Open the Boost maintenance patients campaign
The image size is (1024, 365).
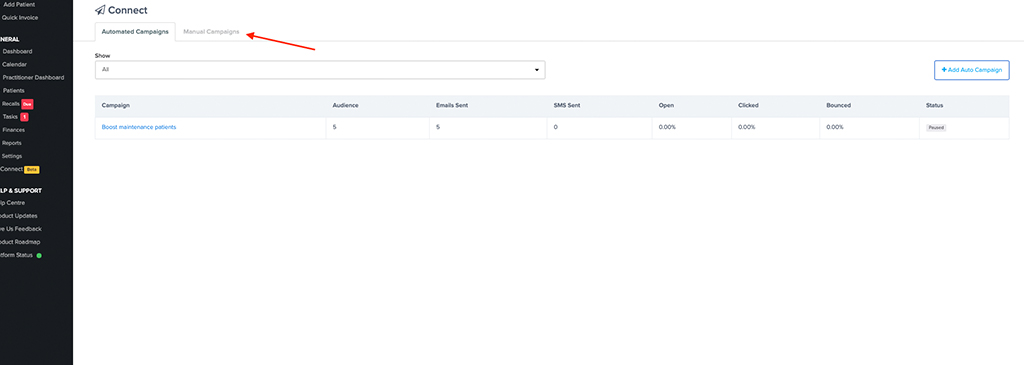click(139, 127)
